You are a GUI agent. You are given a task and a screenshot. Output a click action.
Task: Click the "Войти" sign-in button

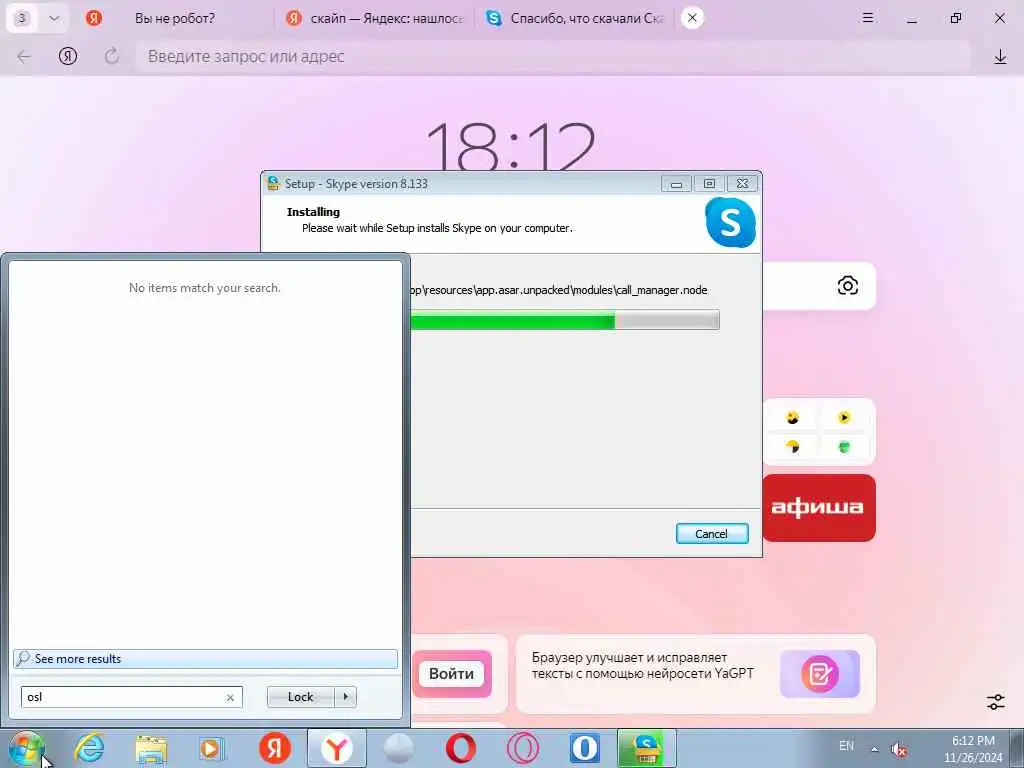451,673
